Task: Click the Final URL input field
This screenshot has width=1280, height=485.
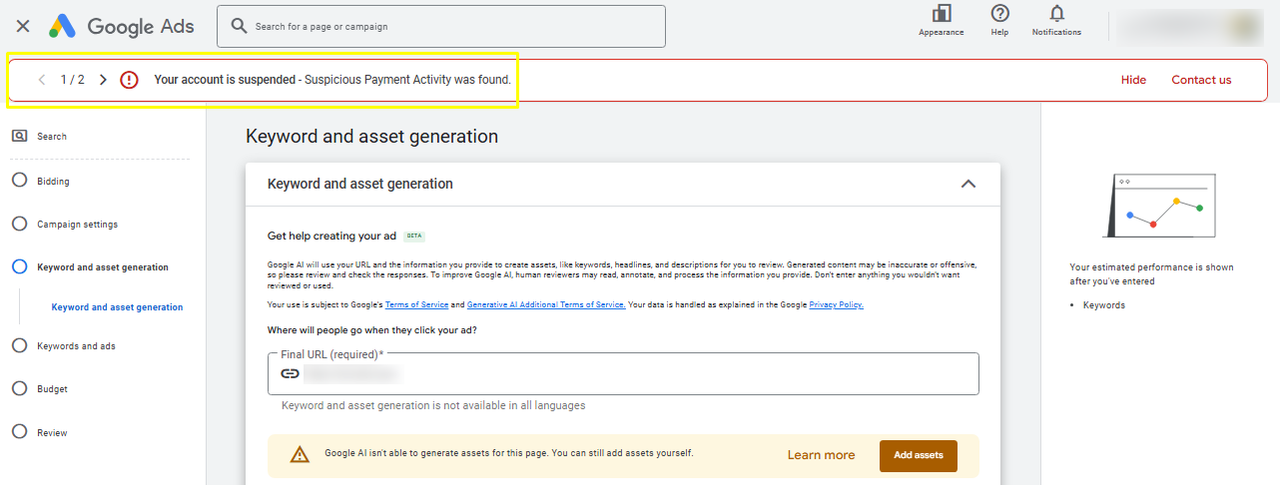Action: (623, 373)
